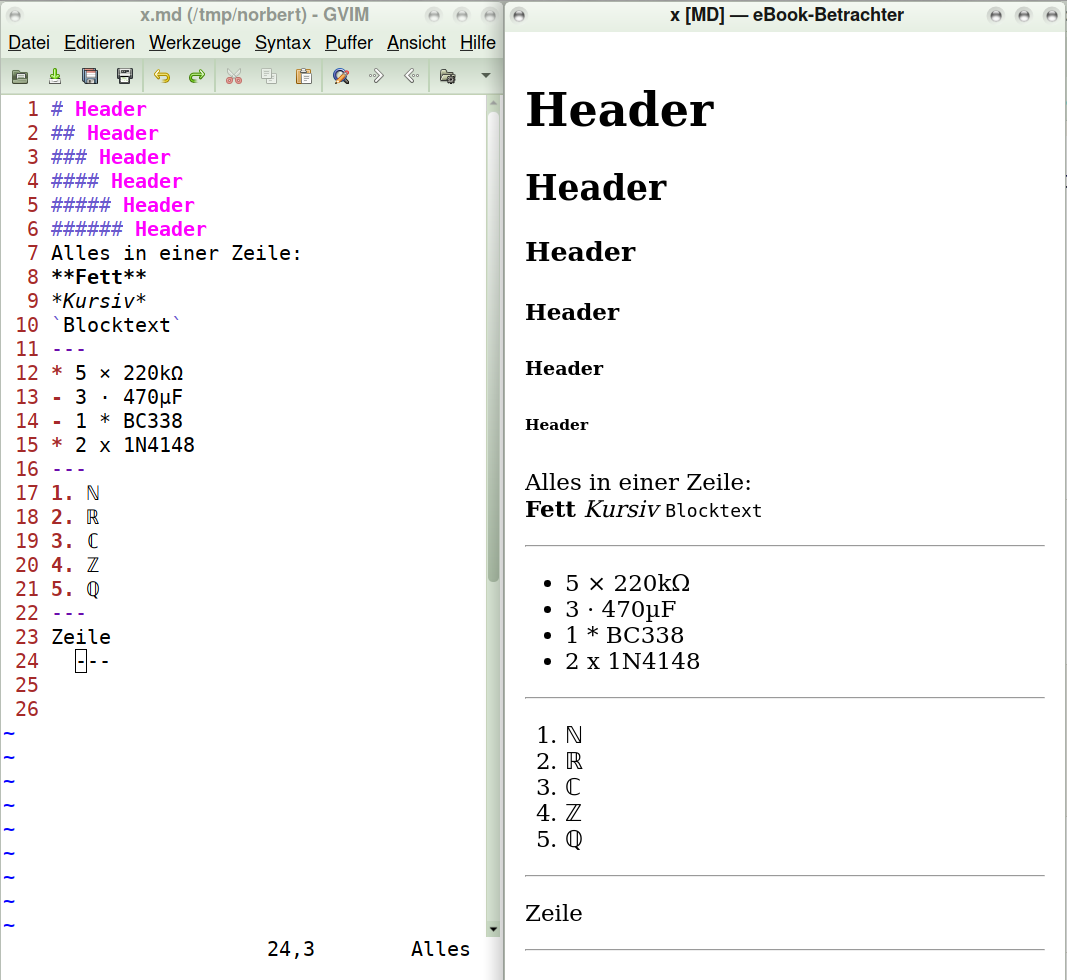The image size is (1067, 980).
Task: Click '- 1 * BC338' line in GVIM
Action: point(117,421)
